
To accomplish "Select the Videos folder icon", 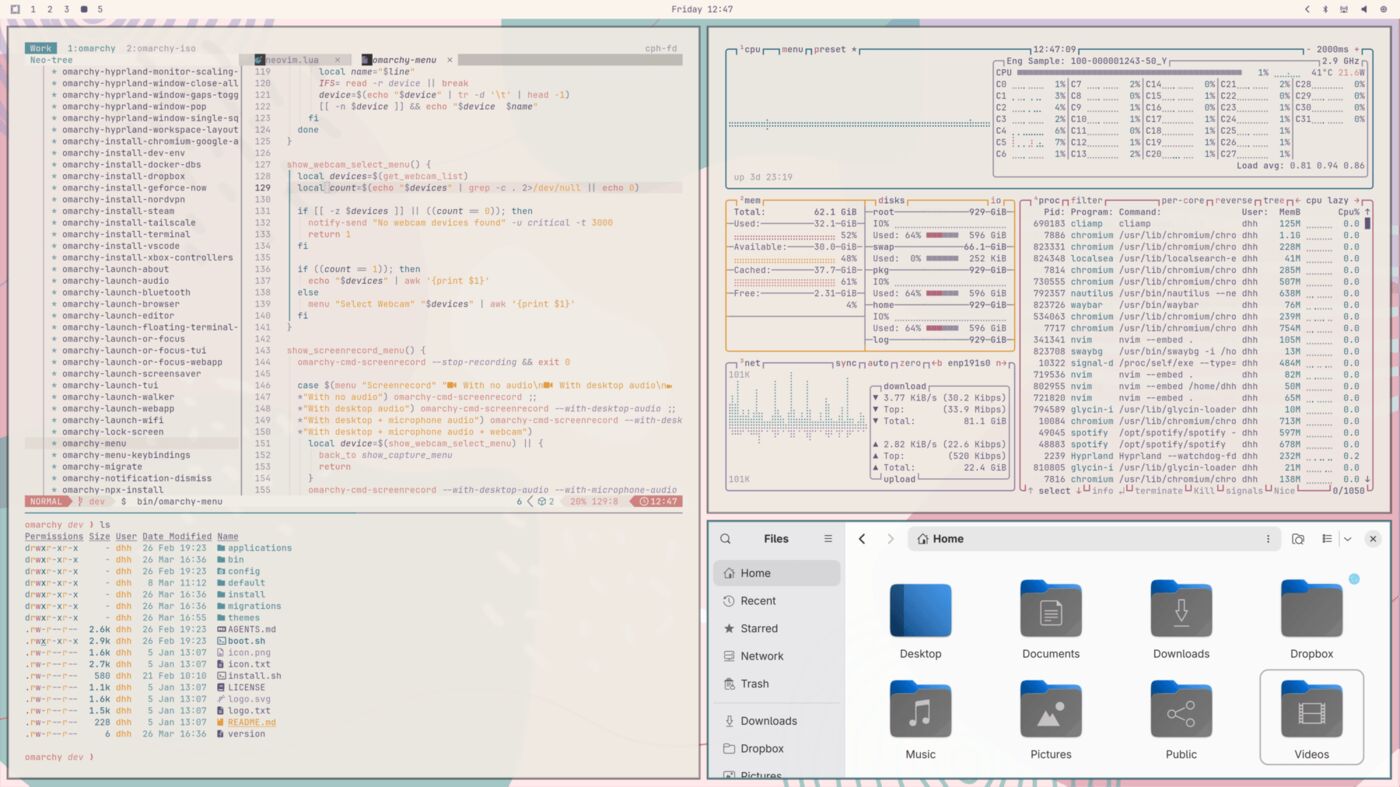I will pos(1311,709).
